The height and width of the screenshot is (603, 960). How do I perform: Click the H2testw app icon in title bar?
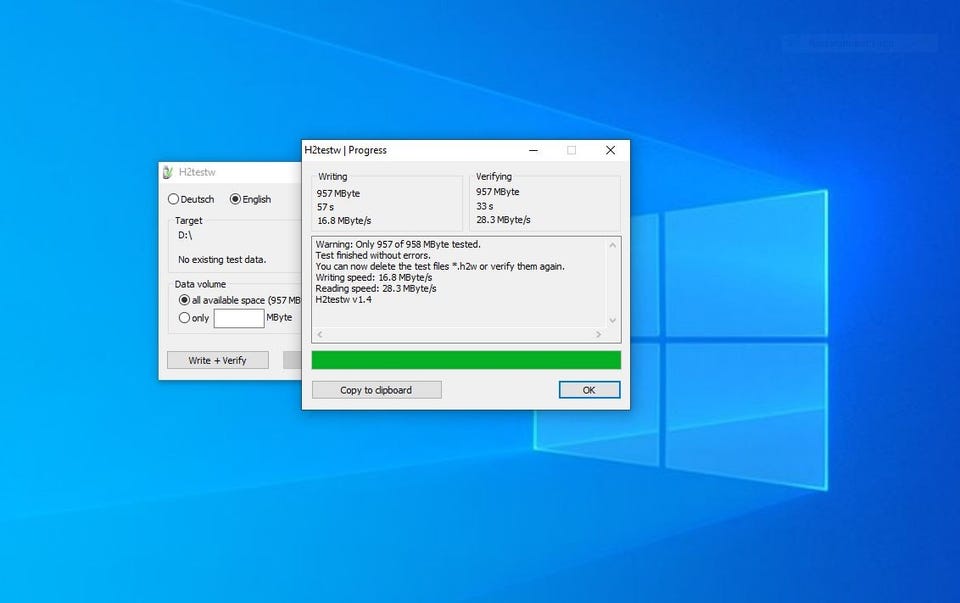(168, 173)
